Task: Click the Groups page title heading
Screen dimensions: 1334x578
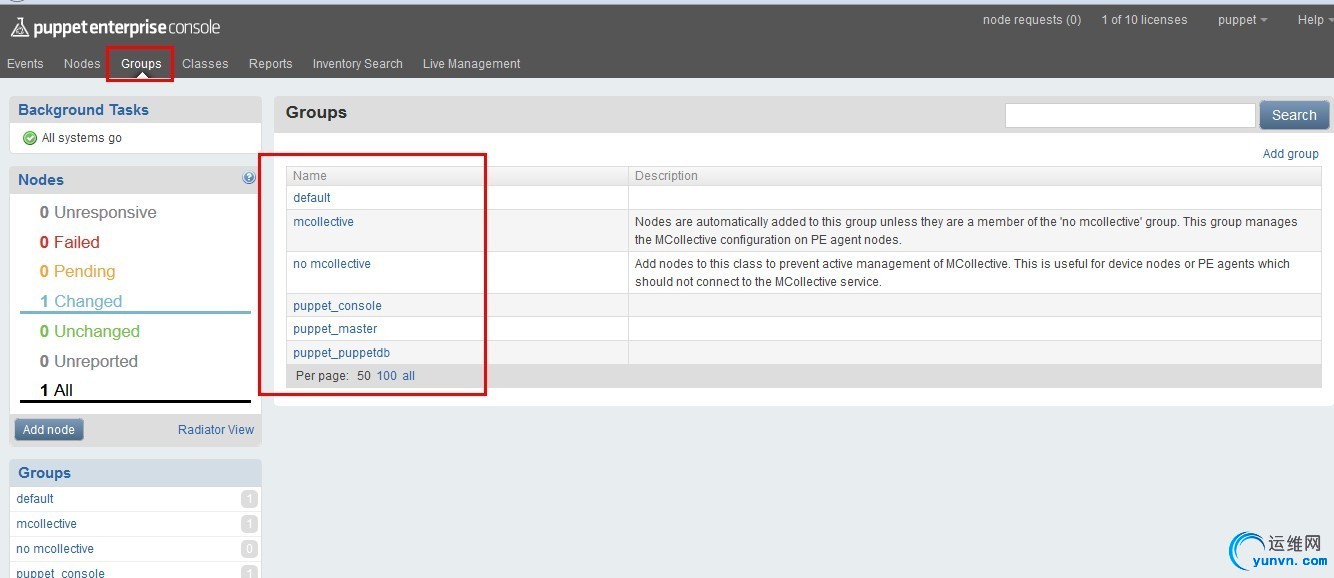Action: (316, 113)
